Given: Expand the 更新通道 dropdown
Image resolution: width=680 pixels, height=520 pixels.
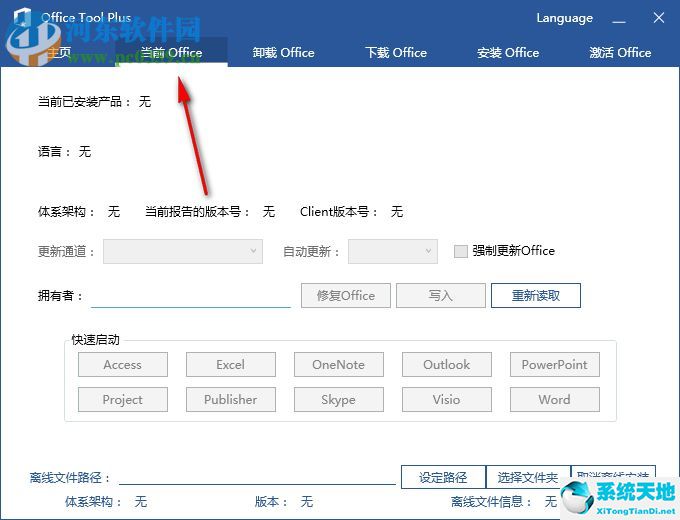Looking at the screenshot, I should point(183,251).
